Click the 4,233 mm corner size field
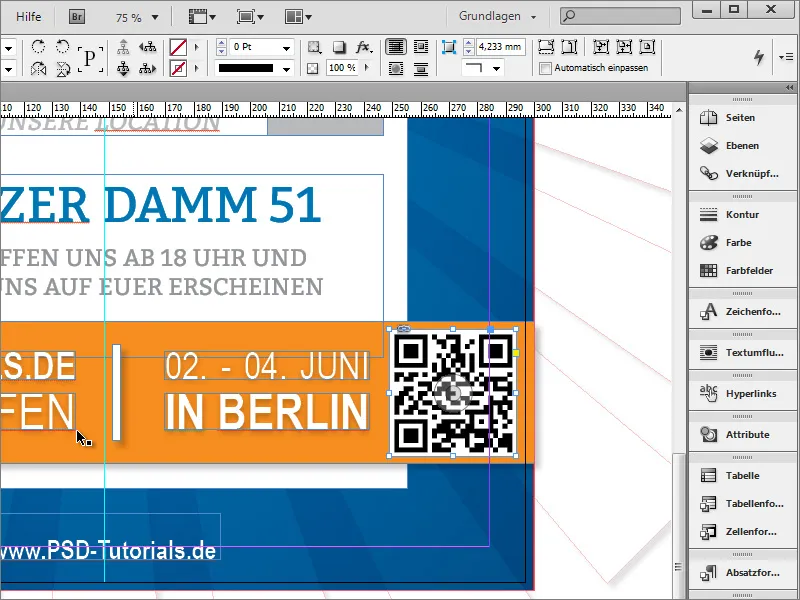Screen dimensions: 800x600 click(500, 47)
